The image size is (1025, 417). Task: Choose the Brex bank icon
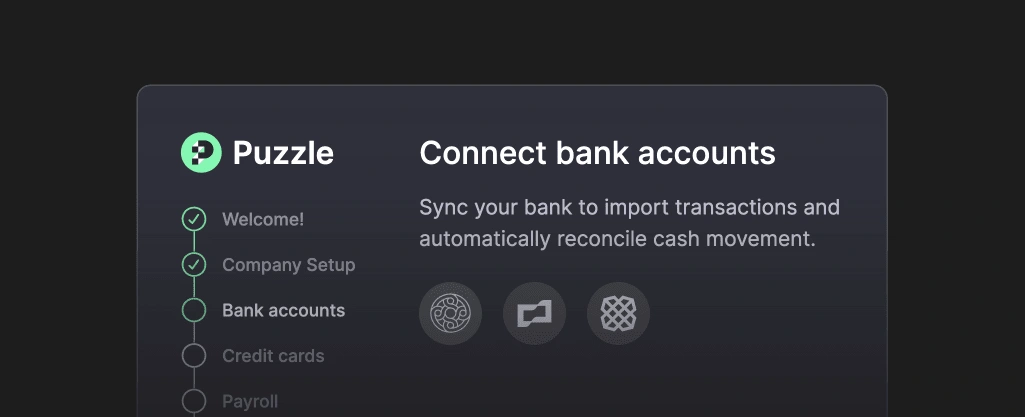[x=534, y=314]
